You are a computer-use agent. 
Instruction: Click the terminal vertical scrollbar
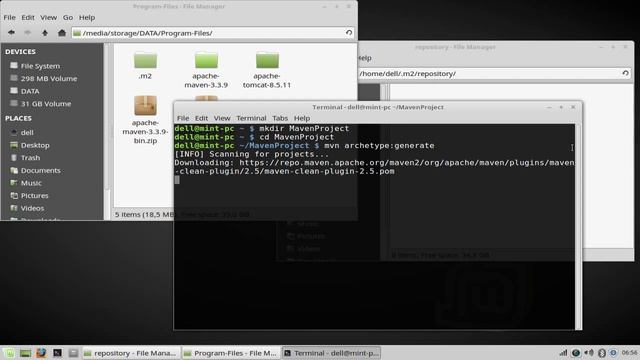(578, 227)
